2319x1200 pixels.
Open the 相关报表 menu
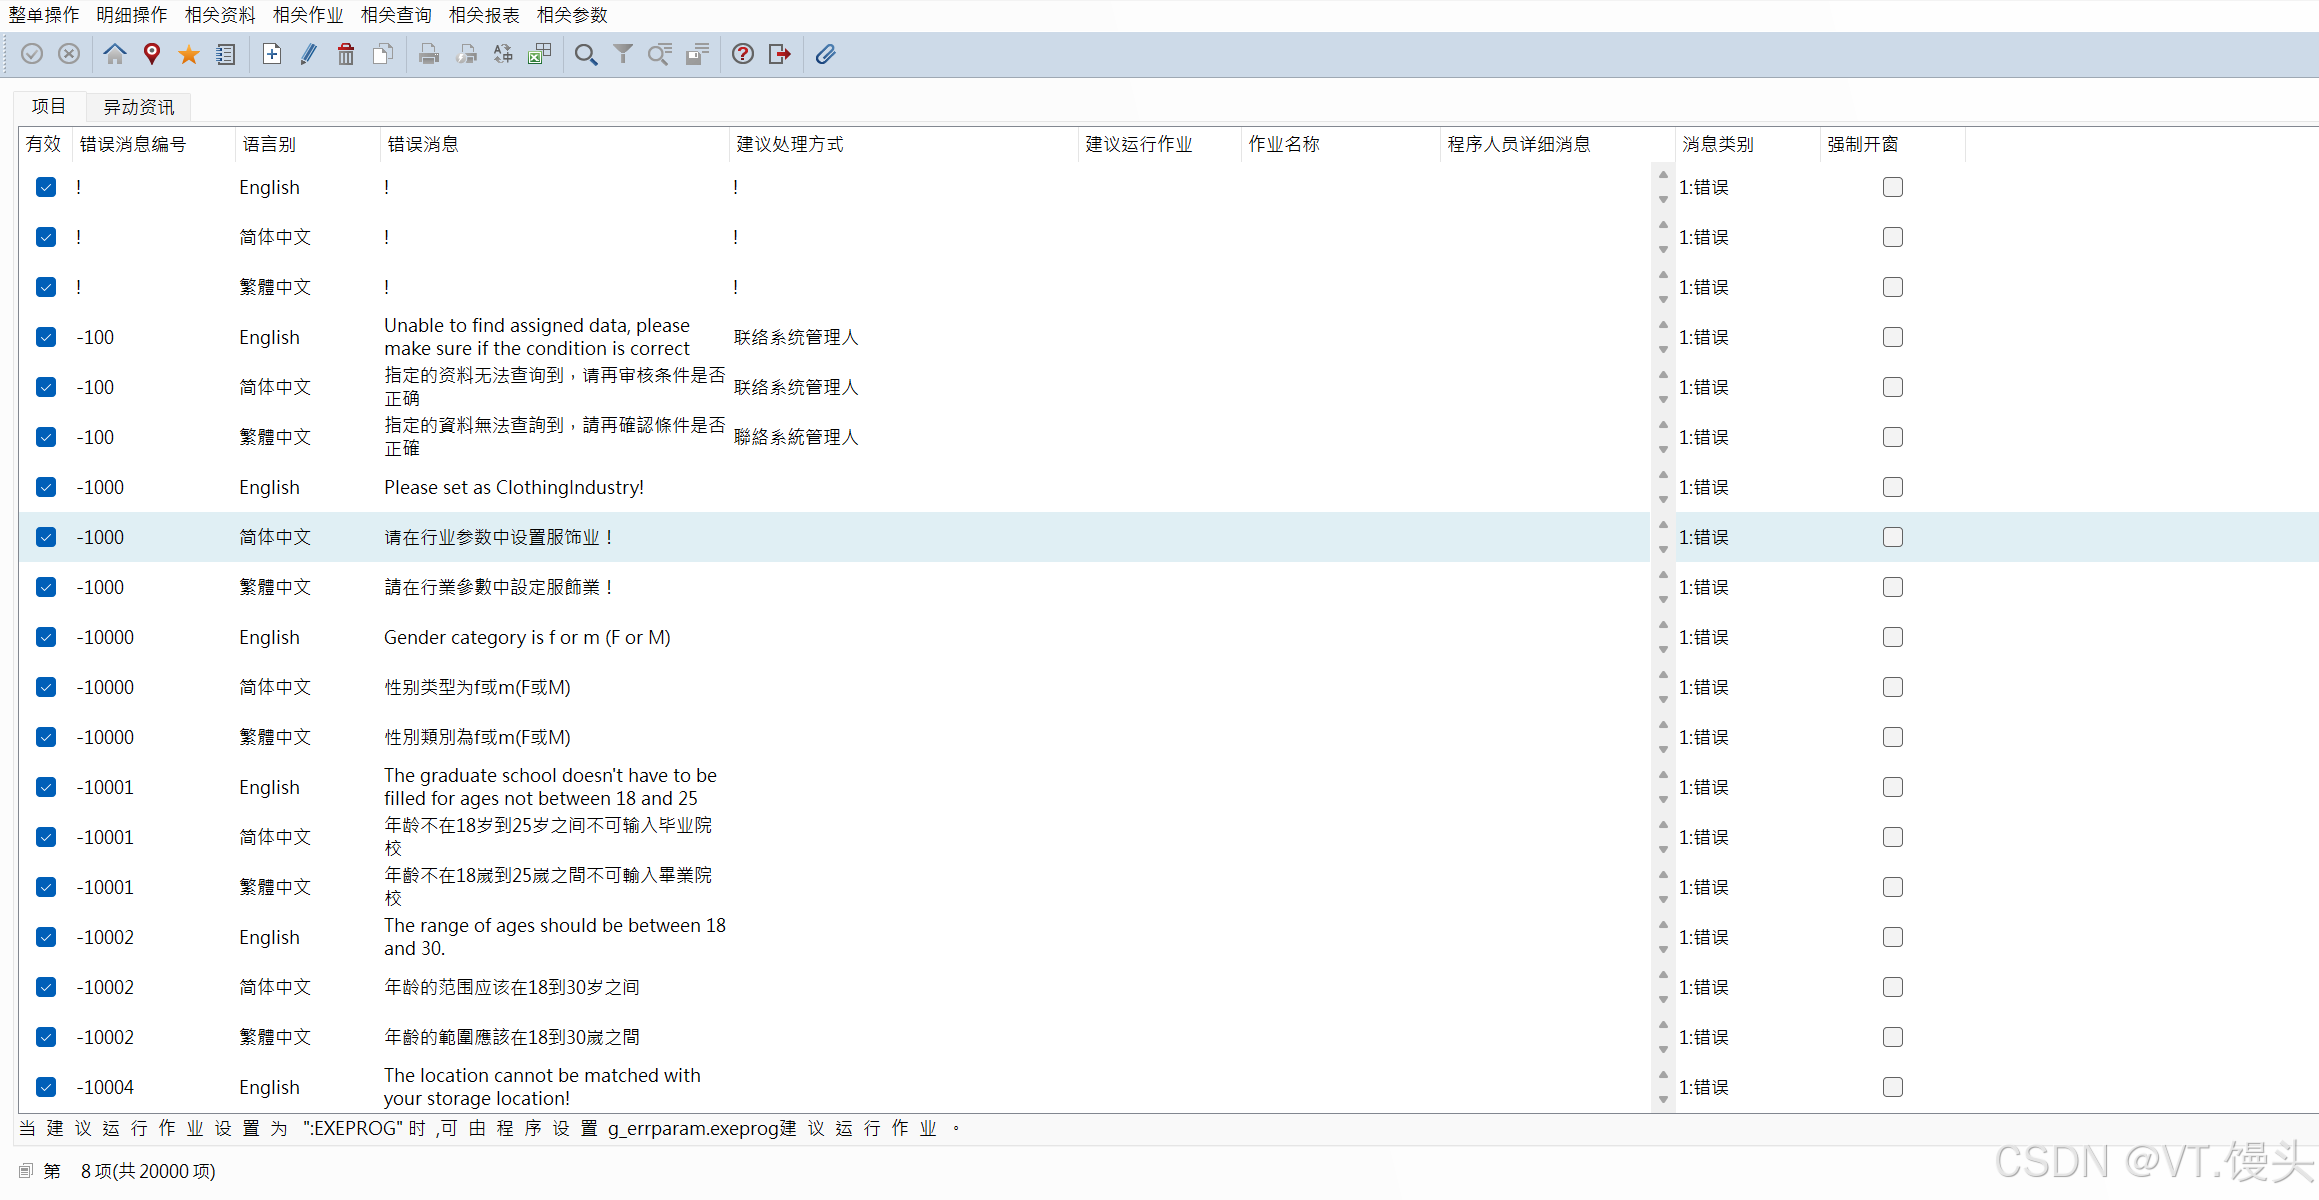483,15
